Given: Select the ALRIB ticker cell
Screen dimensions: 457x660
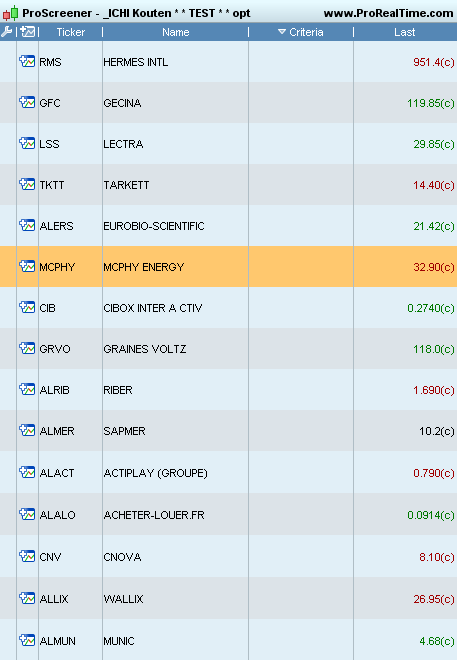Looking at the screenshot, I should (70, 390).
